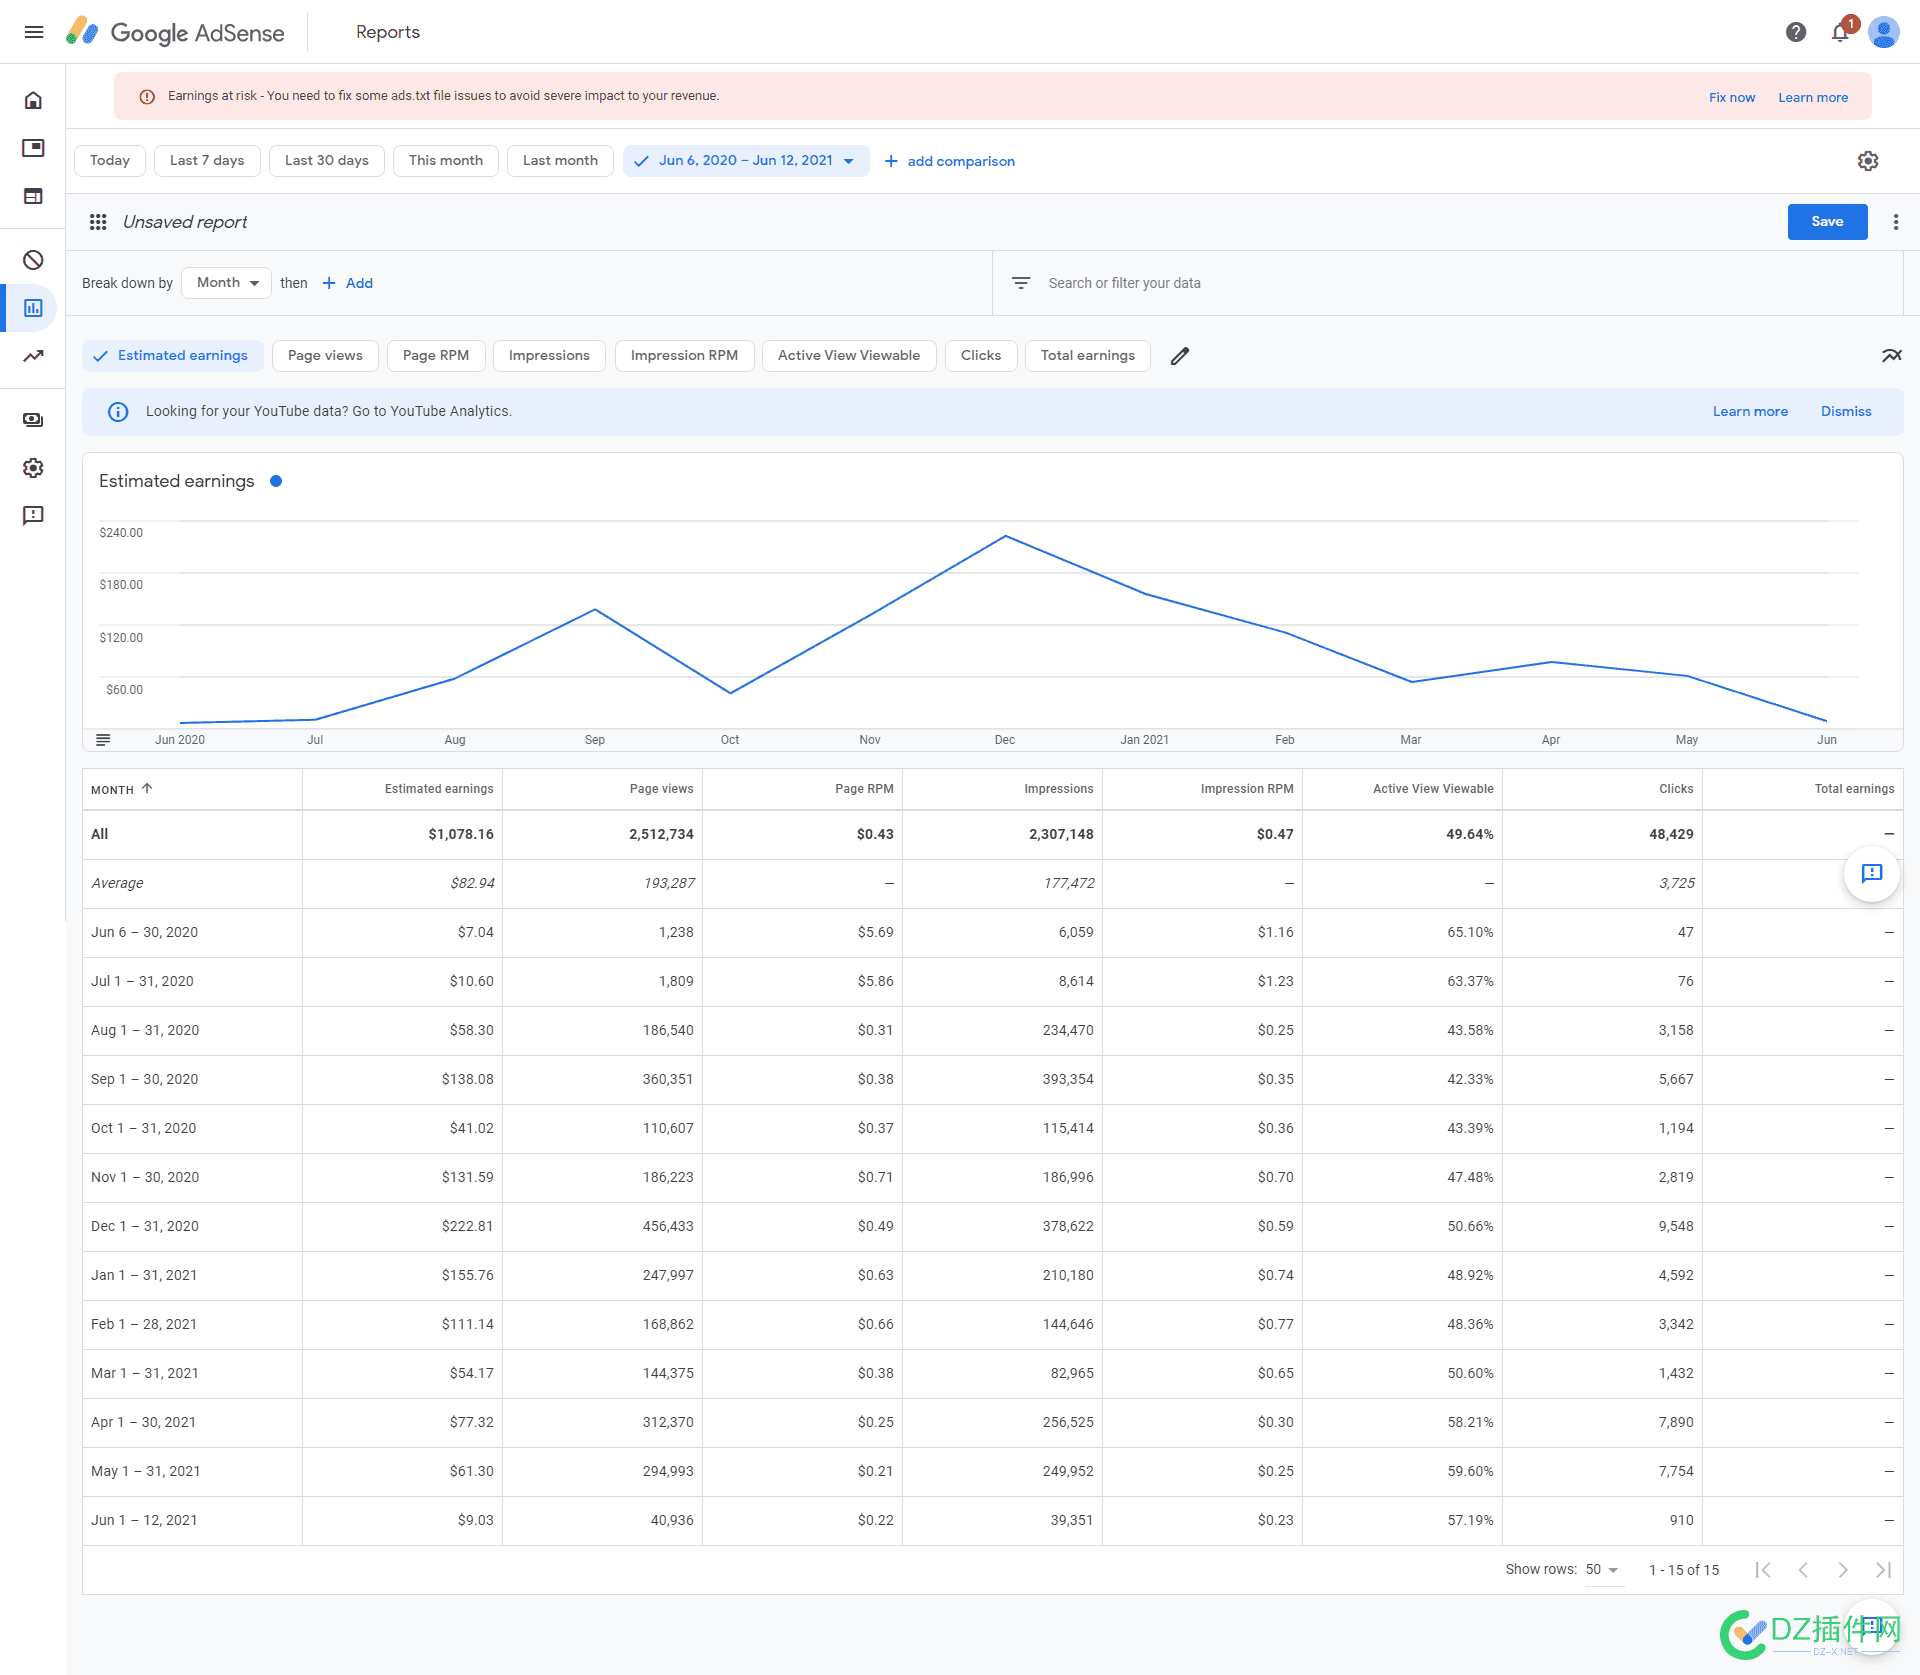1920x1675 pixels.
Task: Click the Unsaved report title
Action: point(185,222)
